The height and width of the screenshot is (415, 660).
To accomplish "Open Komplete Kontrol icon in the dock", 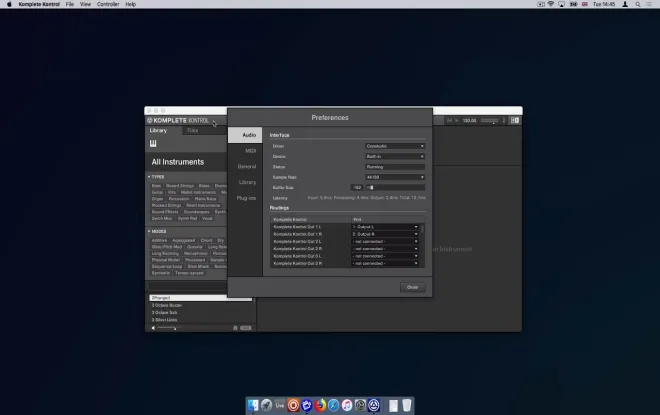I will pyautogui.click(x=374, y=405).
